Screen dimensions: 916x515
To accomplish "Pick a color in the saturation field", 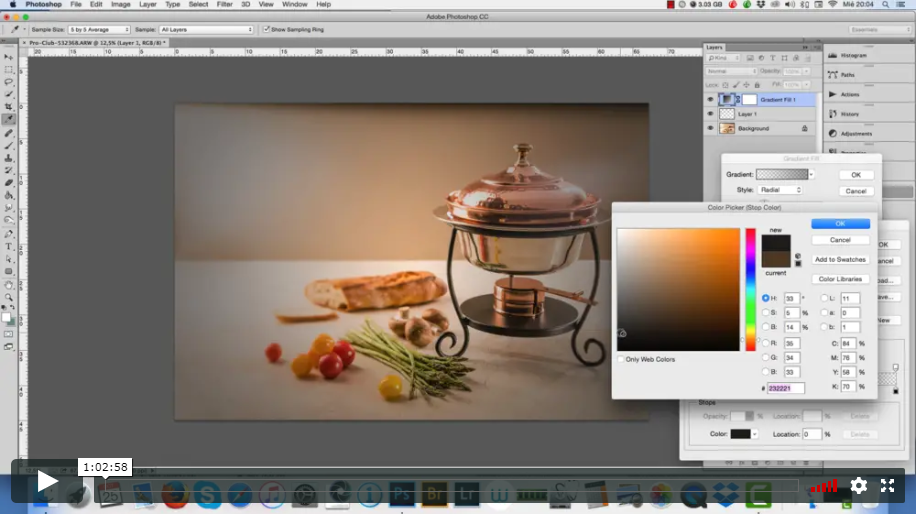I will point(678,290).
